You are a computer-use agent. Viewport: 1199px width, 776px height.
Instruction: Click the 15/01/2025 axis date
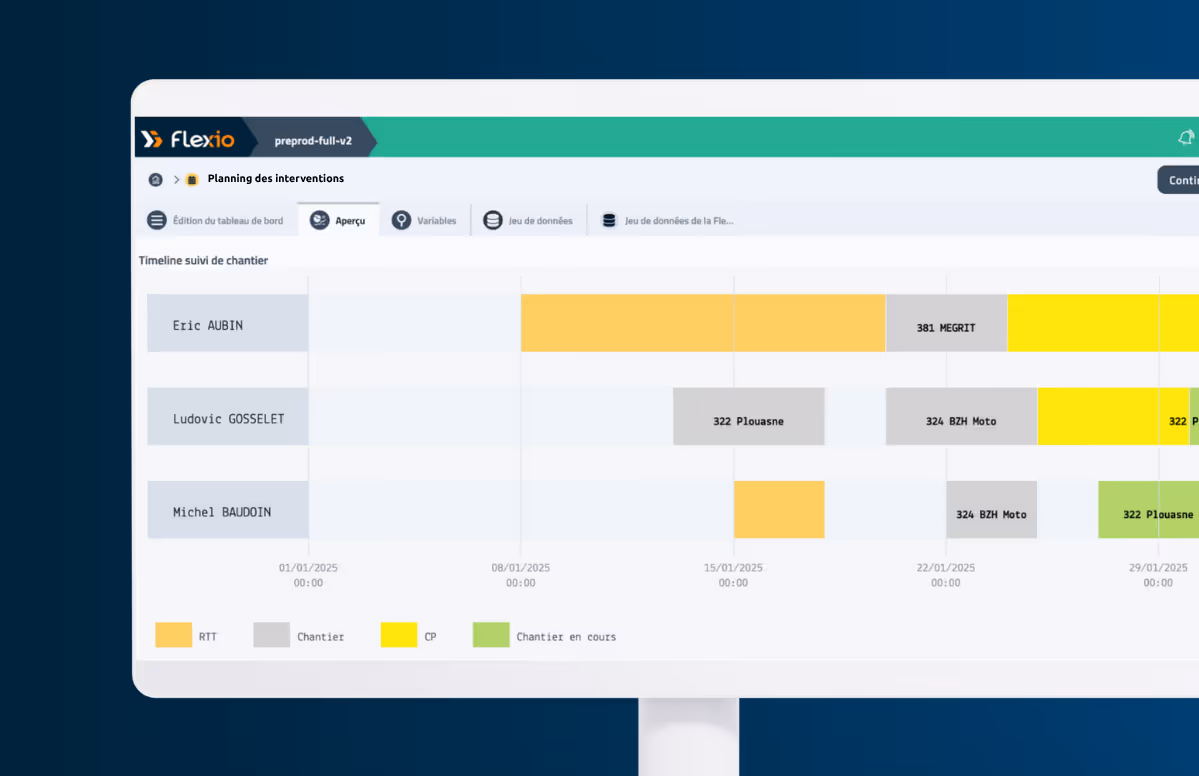(x=733, y=575)
